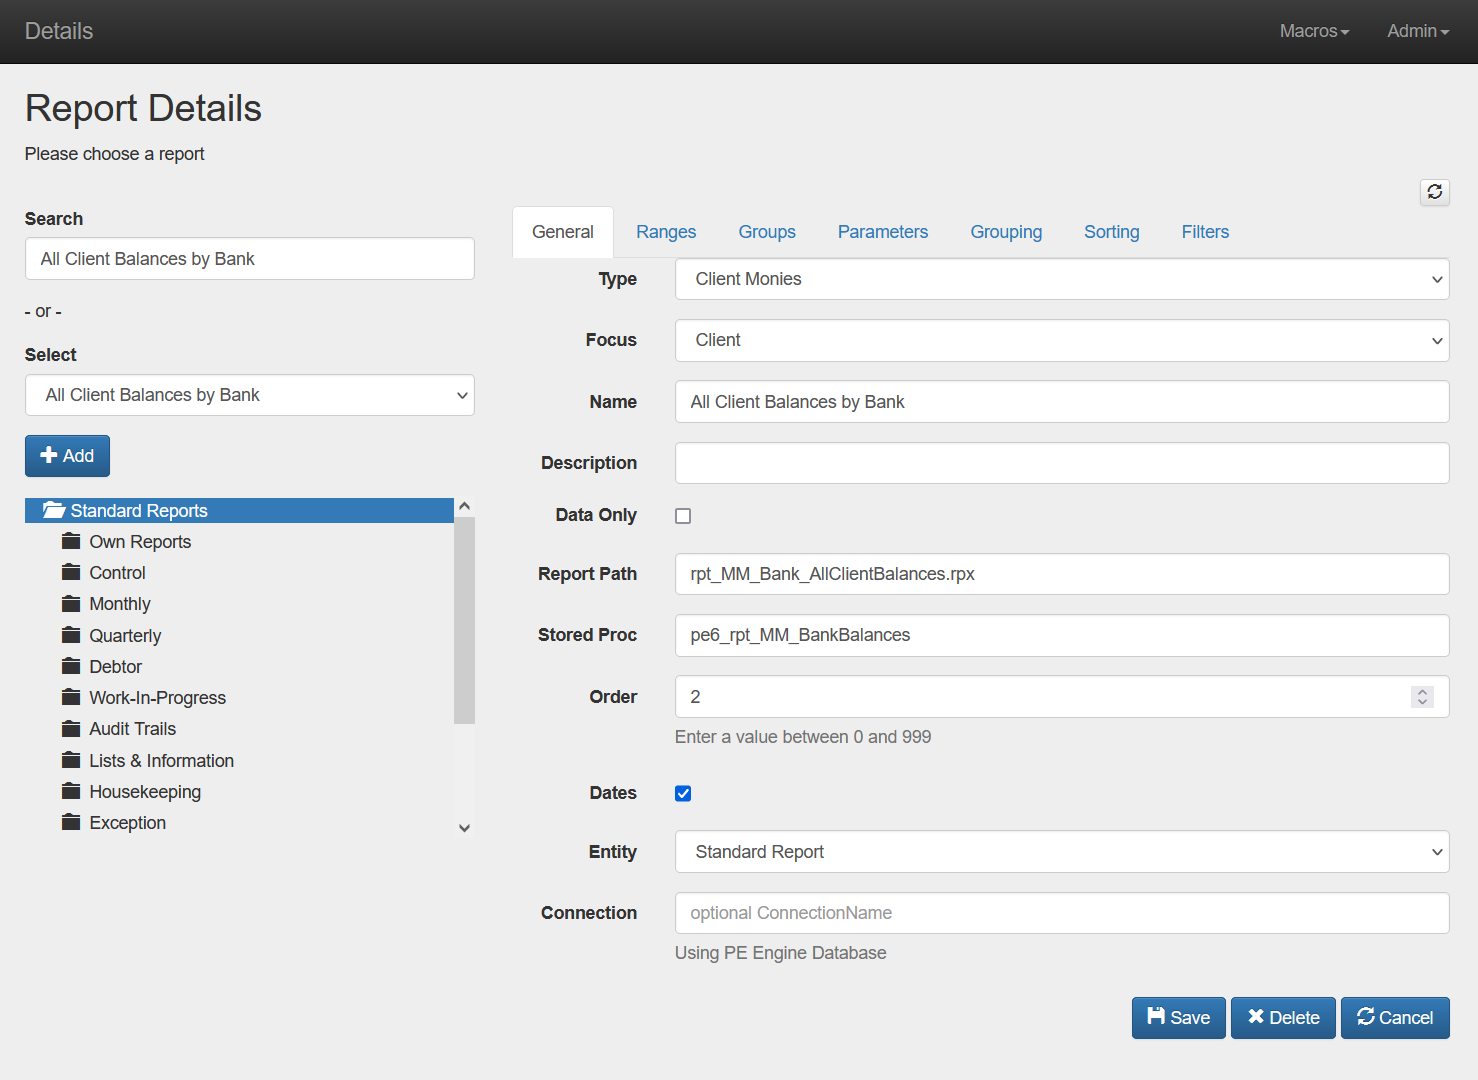Click the Standard Reports open folder icon
Screen dimensions: 1478x1080
pyautogui.click(x=54, y=510)
